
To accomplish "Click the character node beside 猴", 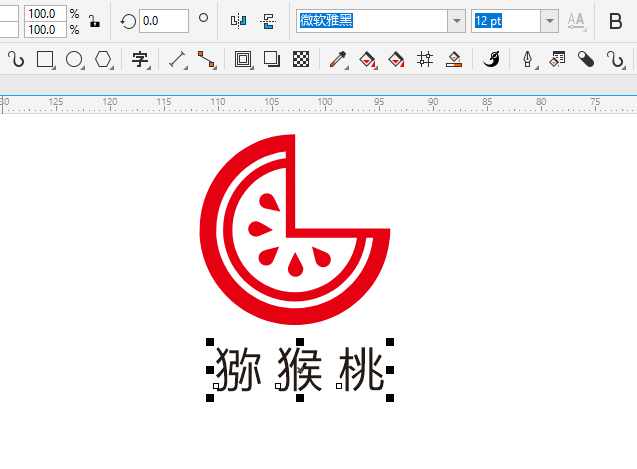I will pyautogui.click(x=278, y=386).
